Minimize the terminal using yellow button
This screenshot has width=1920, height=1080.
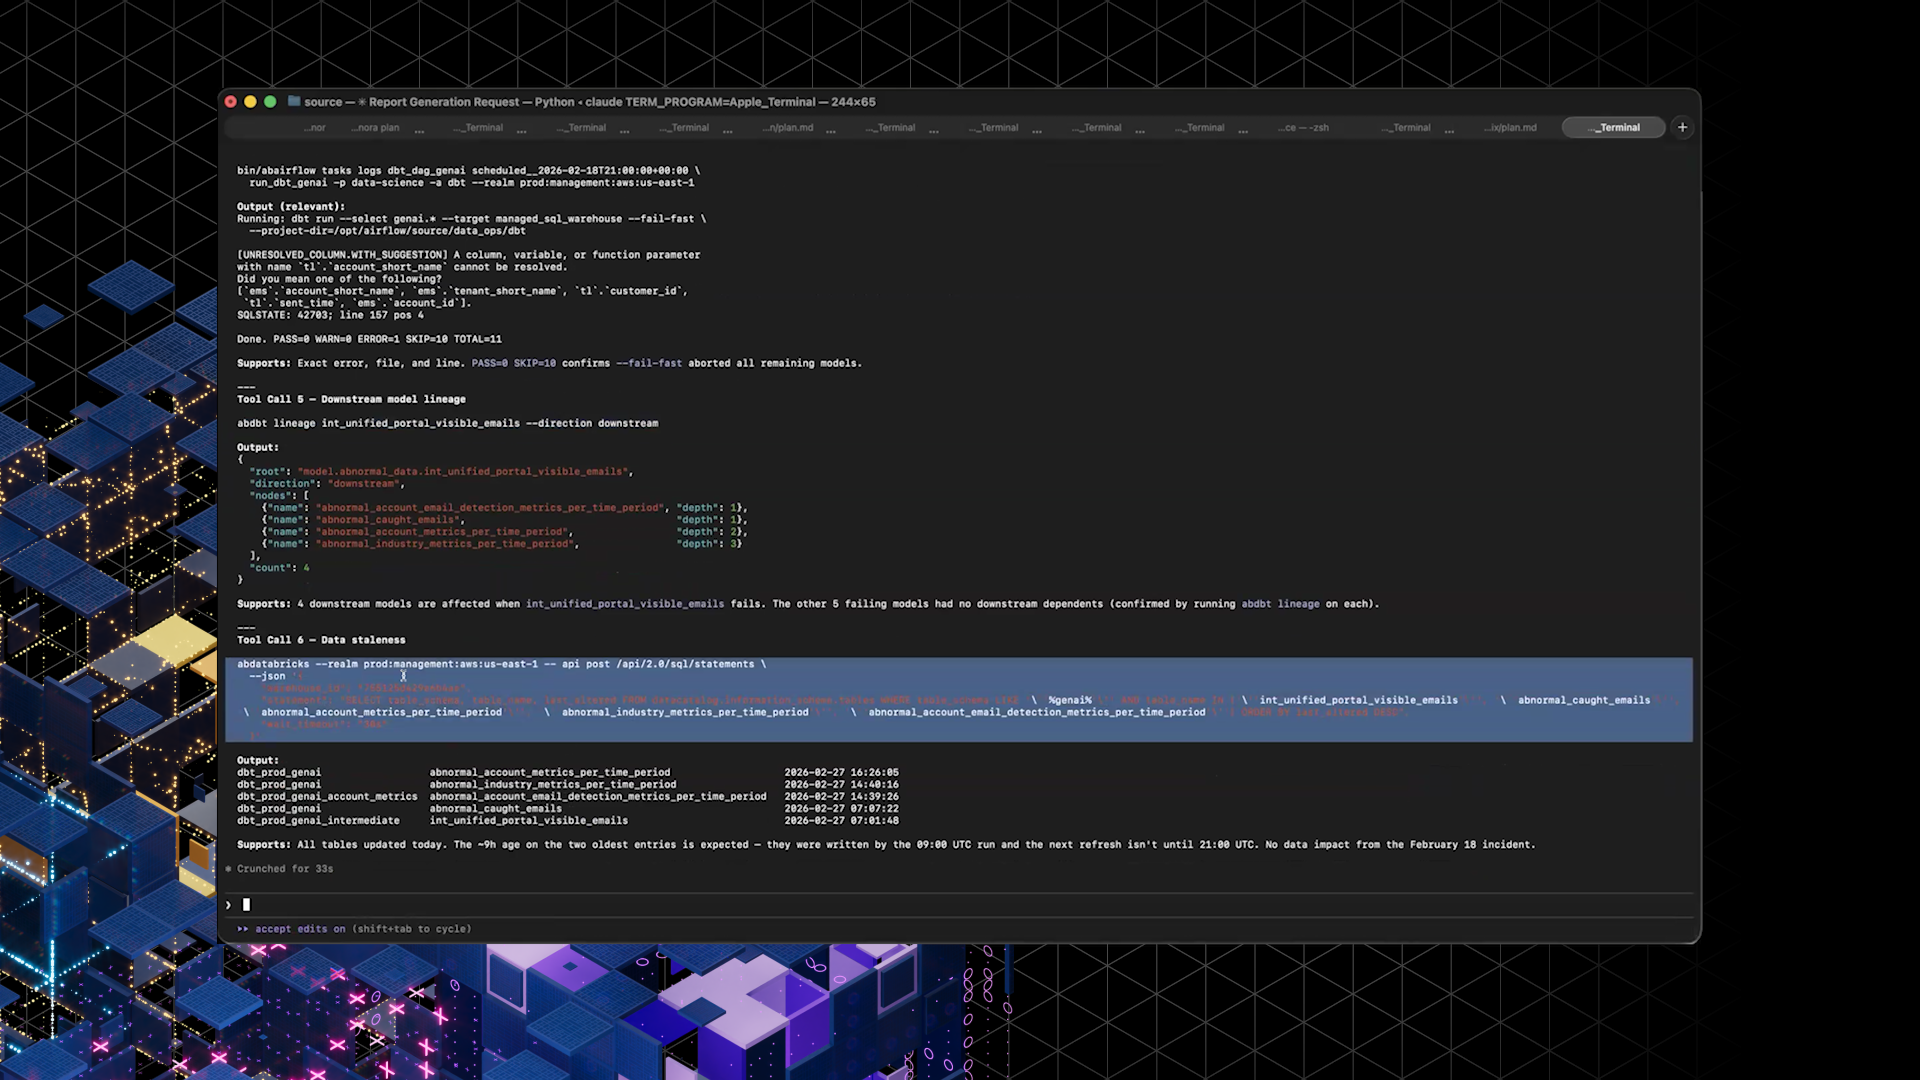click(250, 102)
